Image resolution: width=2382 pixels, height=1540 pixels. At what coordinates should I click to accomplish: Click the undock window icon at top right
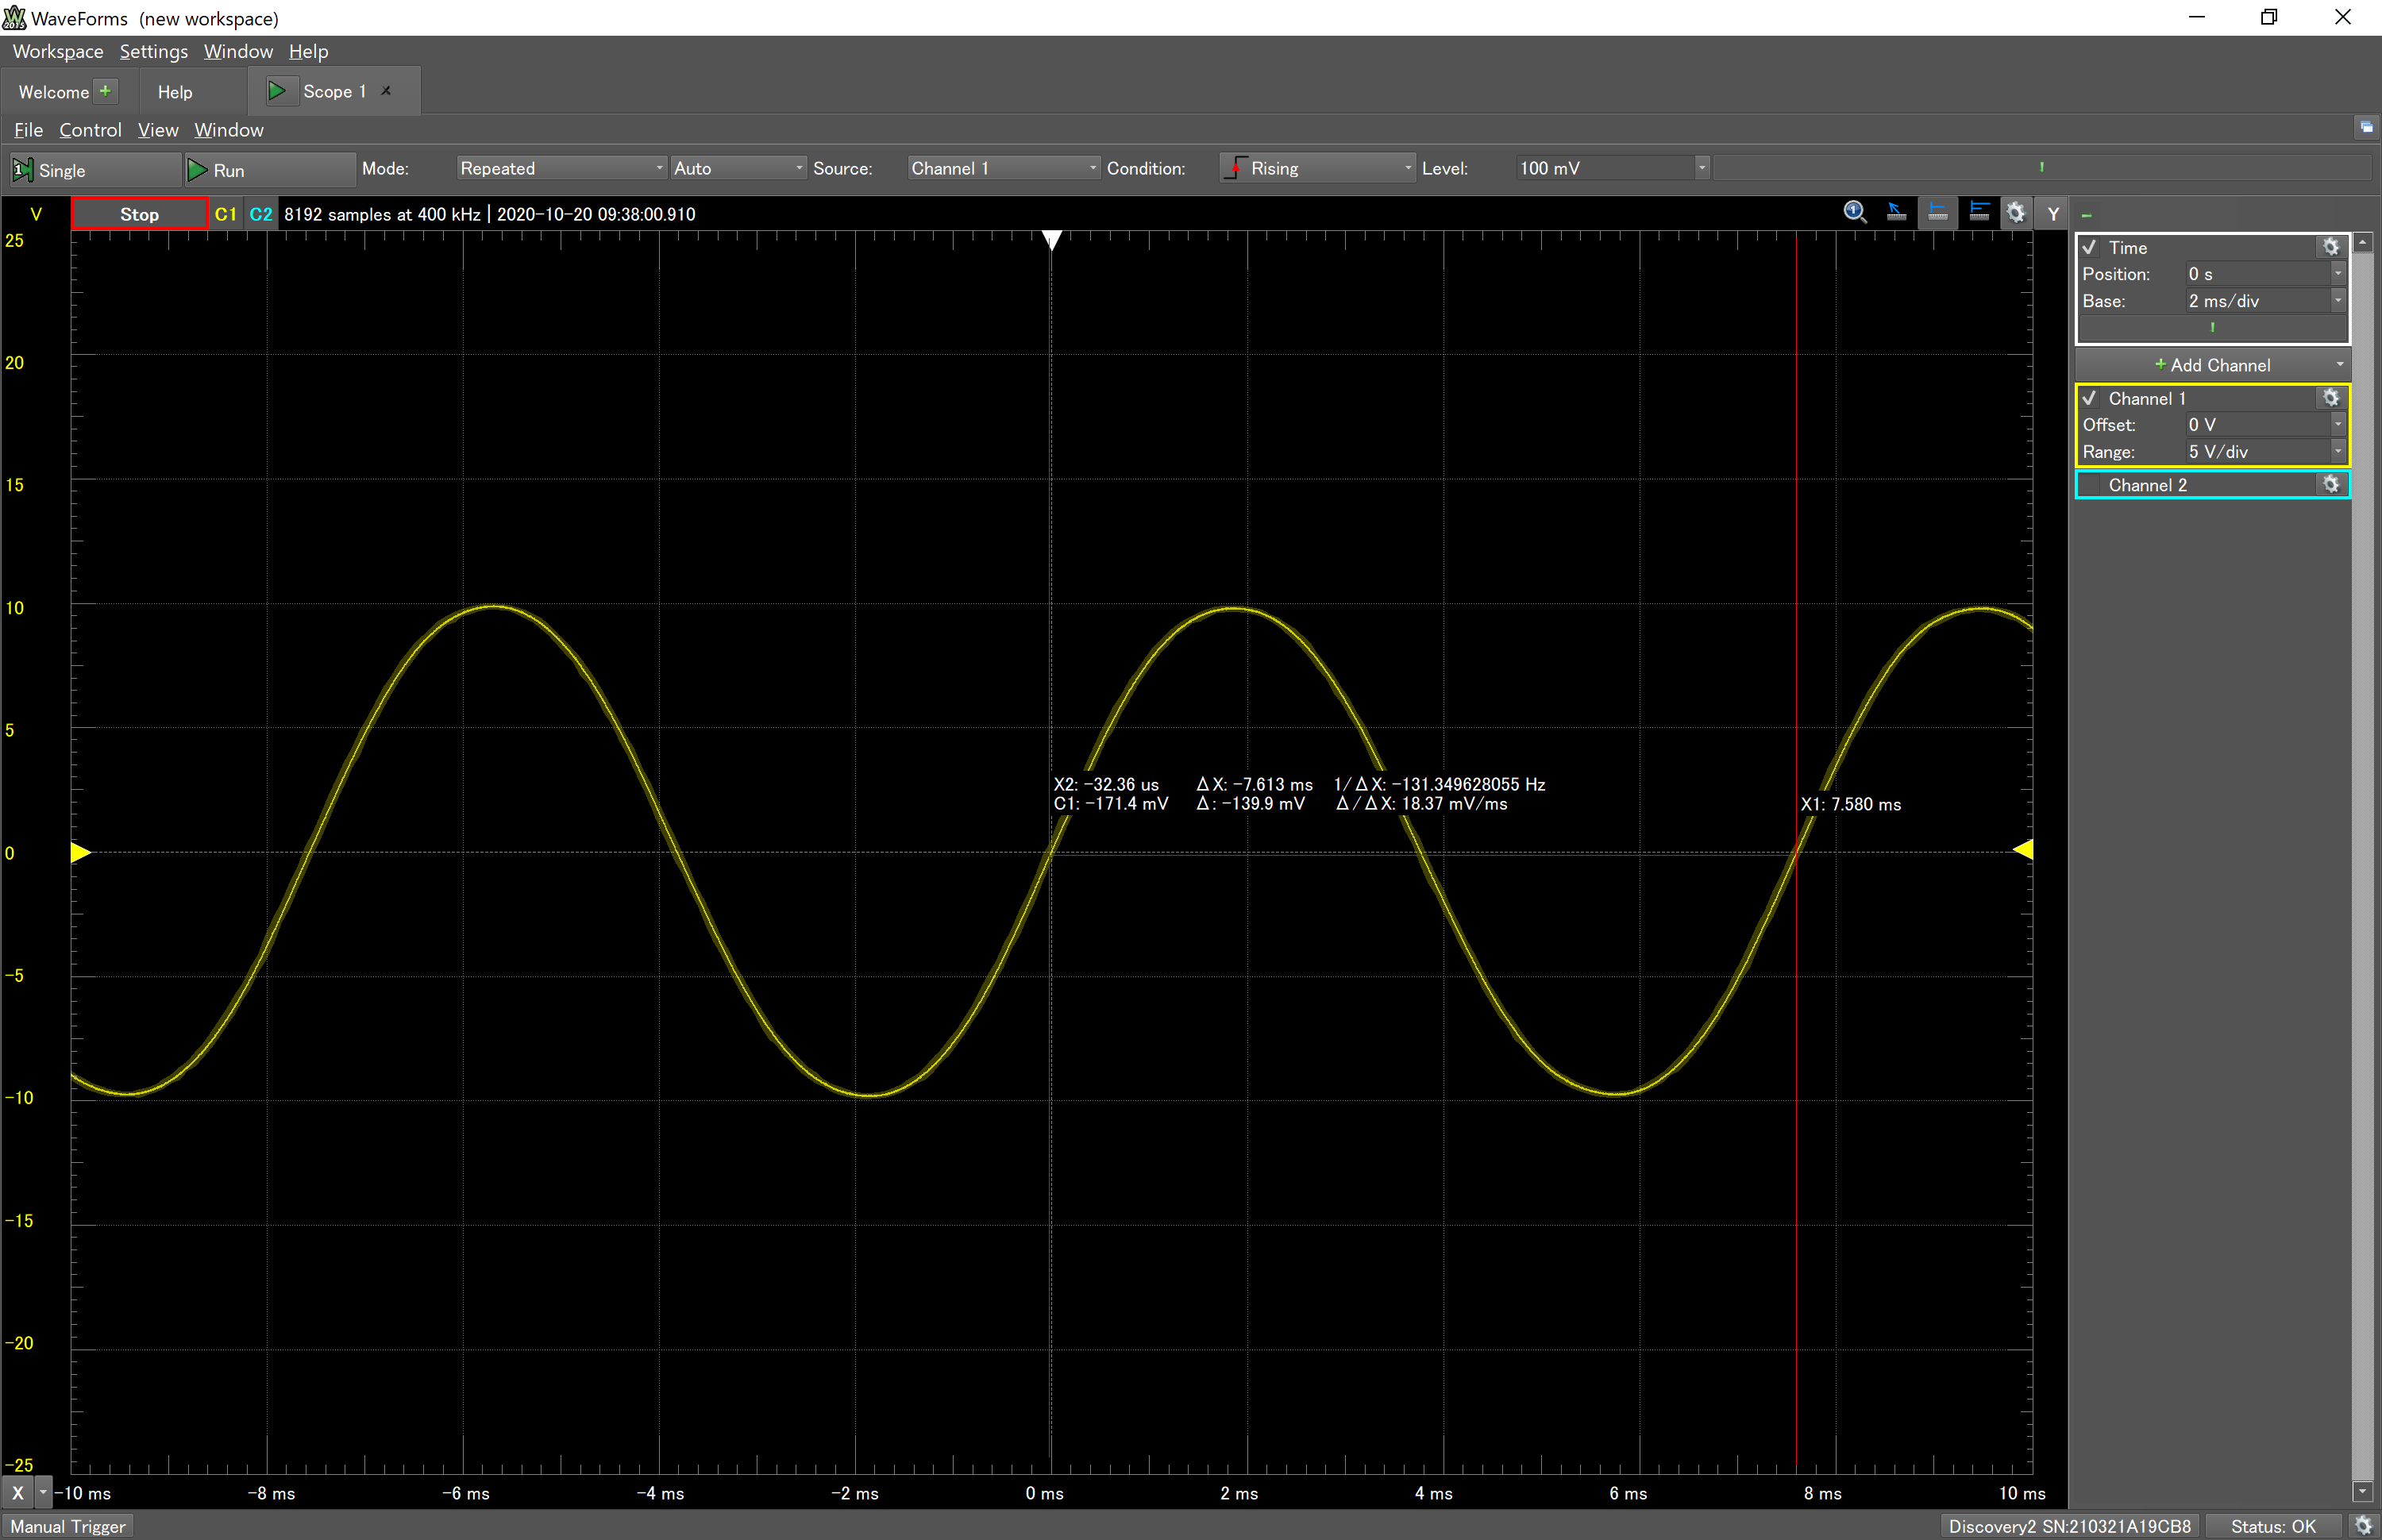pos(2366,127)
